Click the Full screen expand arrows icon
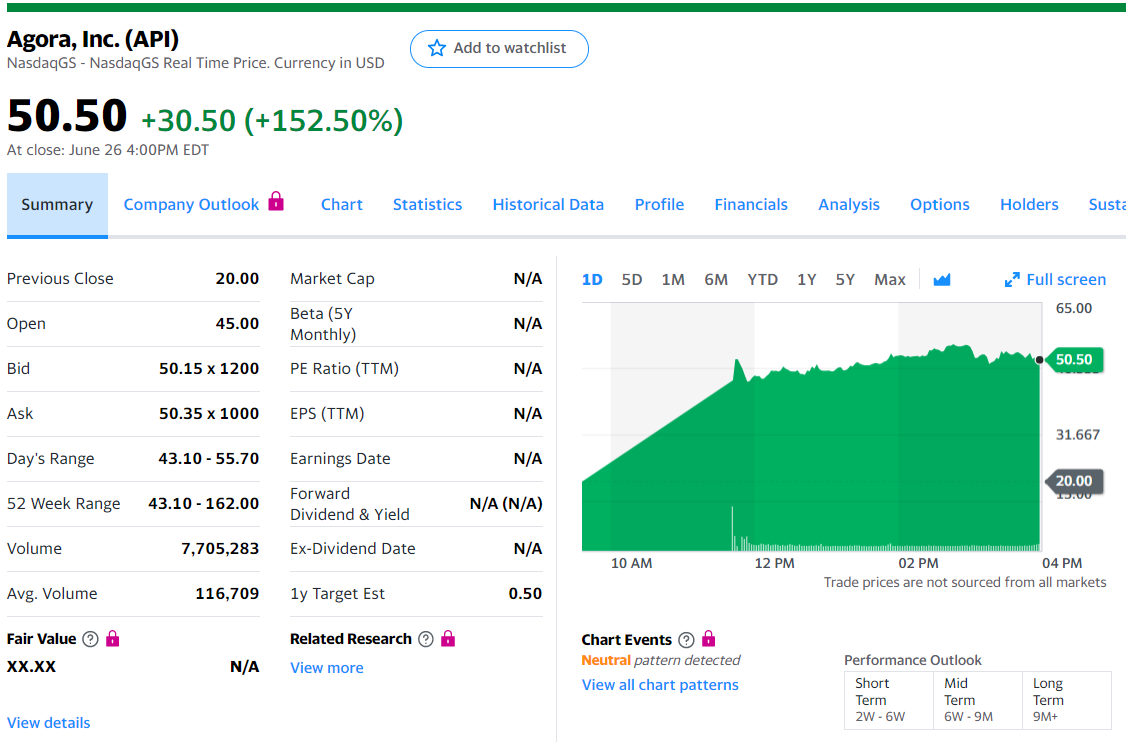This screenshot has width=1126, height=745. (1012, 279)
